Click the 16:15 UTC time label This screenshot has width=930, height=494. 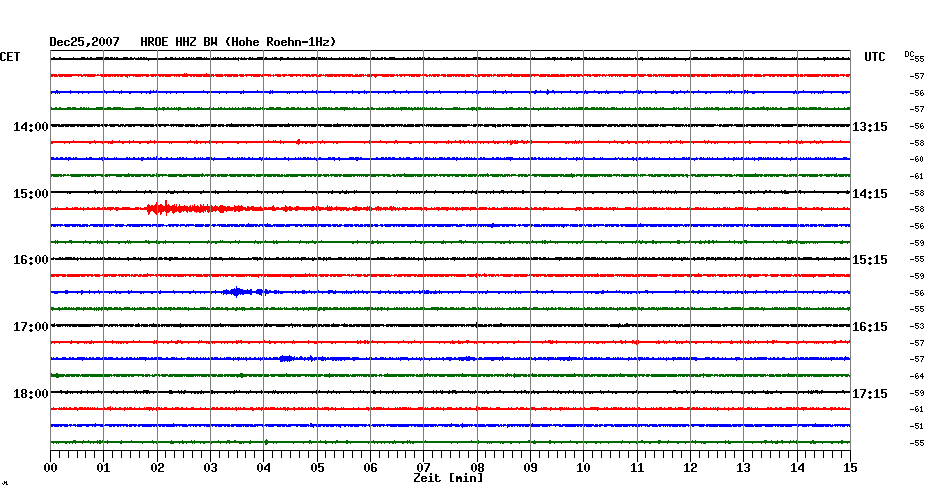tap(870, 327)
